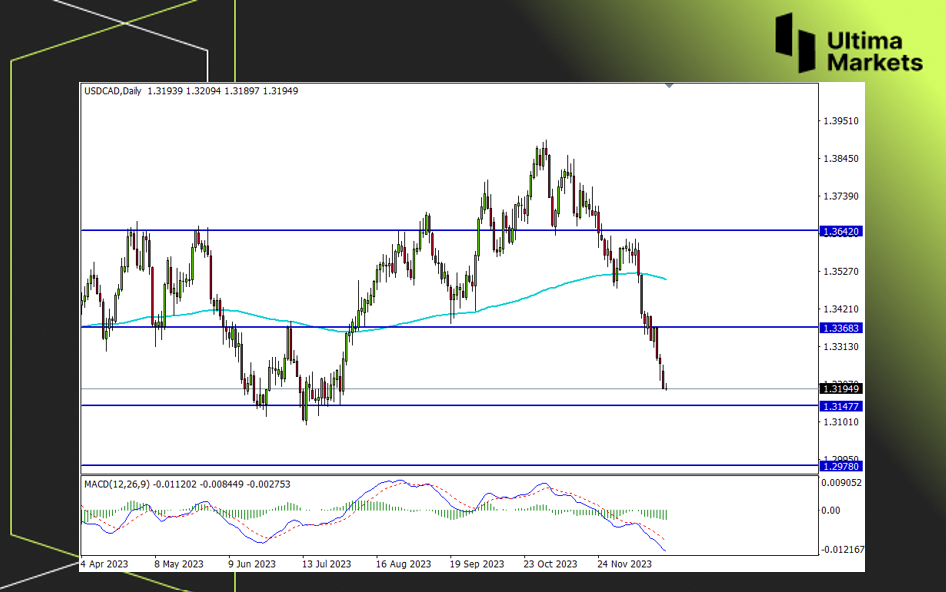Select the 1.36420 resistance price tag
This screenshot has height=592, width=946.
840,231
